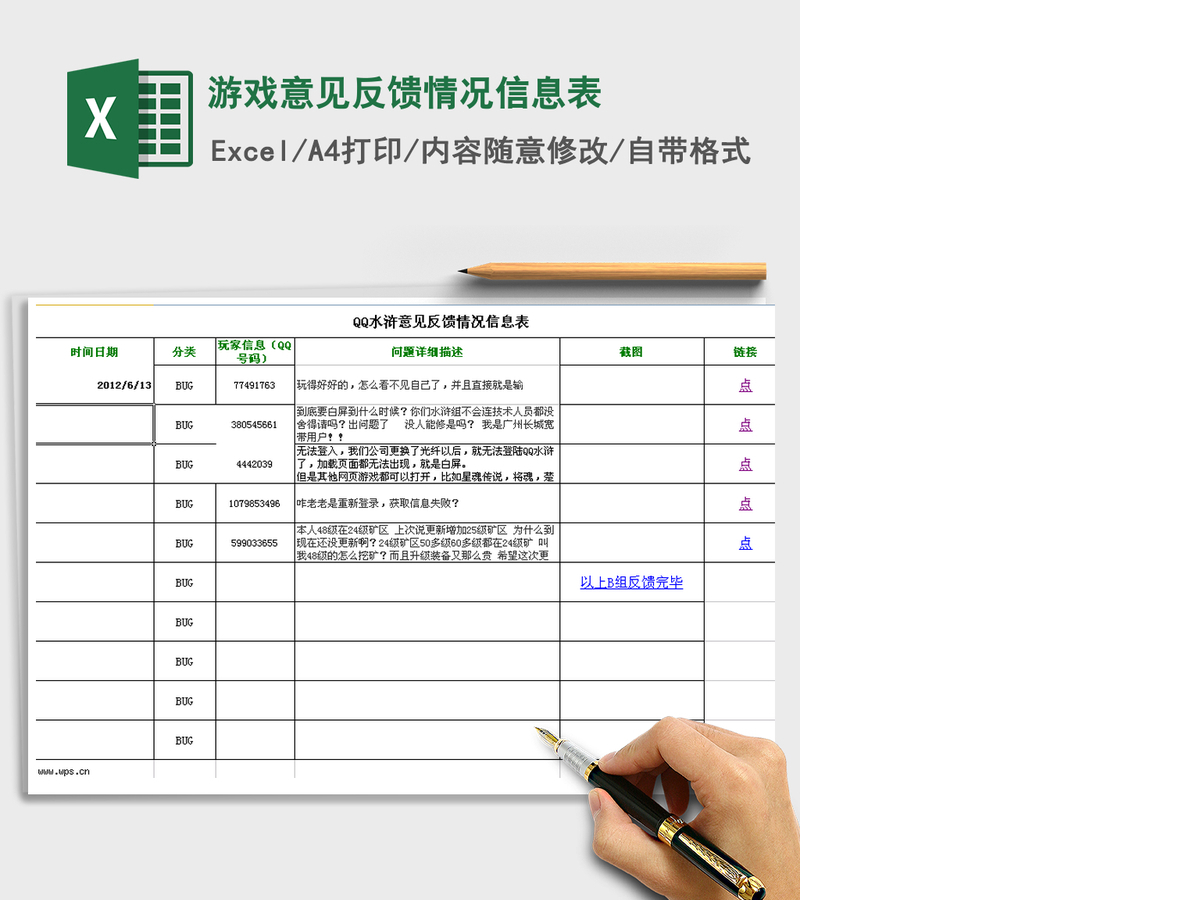The width and height of the screenshot is (1200, 900).
Task: Select the description starting 本人48级在24级矿区
Action: pyautogui.click(x=427, y=543)
